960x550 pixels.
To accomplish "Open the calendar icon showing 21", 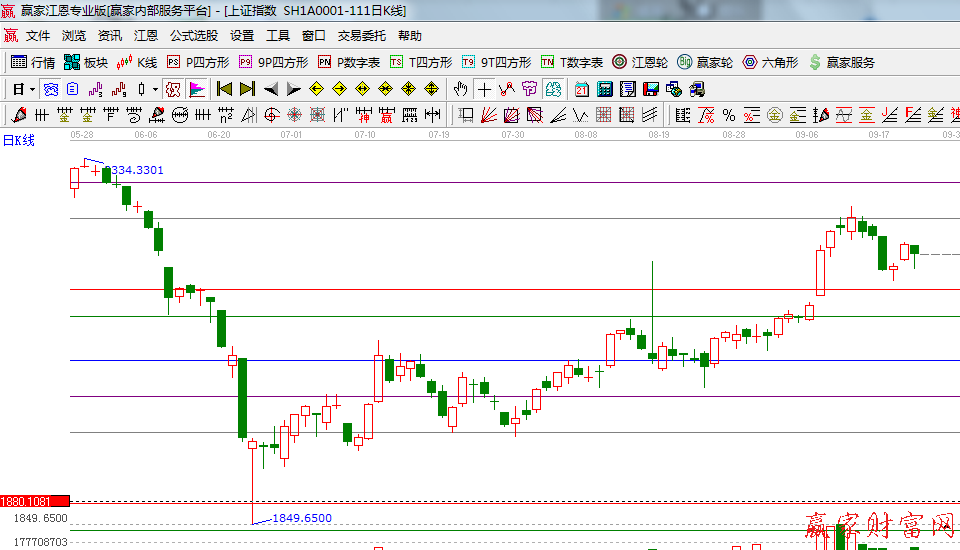I will pos(582,89).
